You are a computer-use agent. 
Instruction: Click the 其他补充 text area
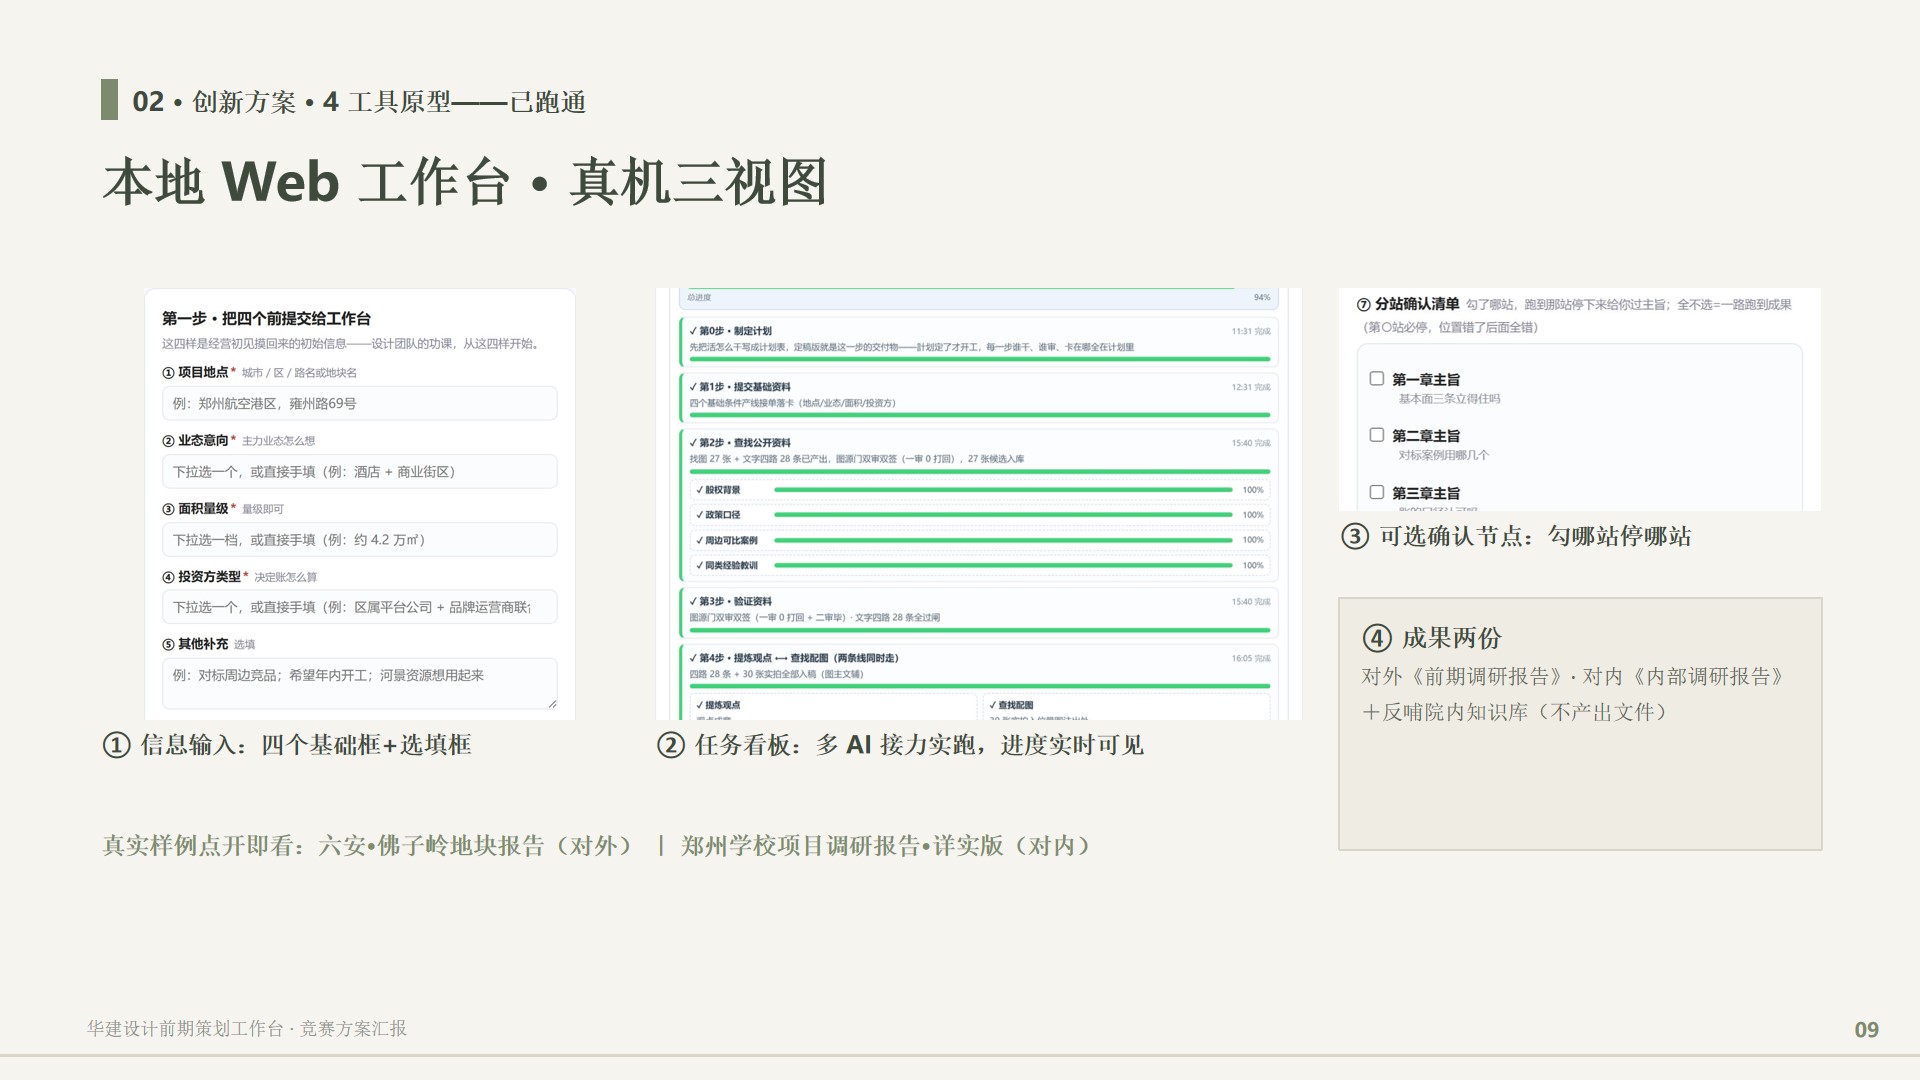pos(359,684)
